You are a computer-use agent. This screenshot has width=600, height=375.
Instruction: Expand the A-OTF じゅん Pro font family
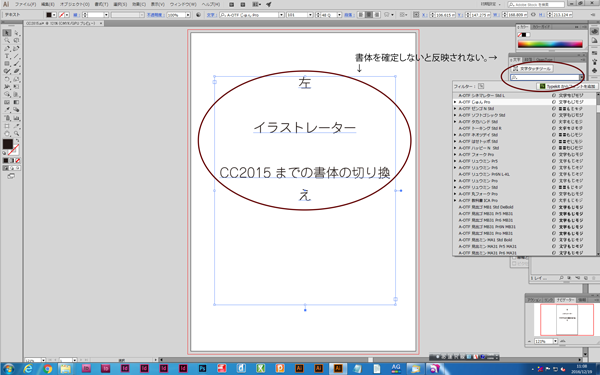point(455,102)
